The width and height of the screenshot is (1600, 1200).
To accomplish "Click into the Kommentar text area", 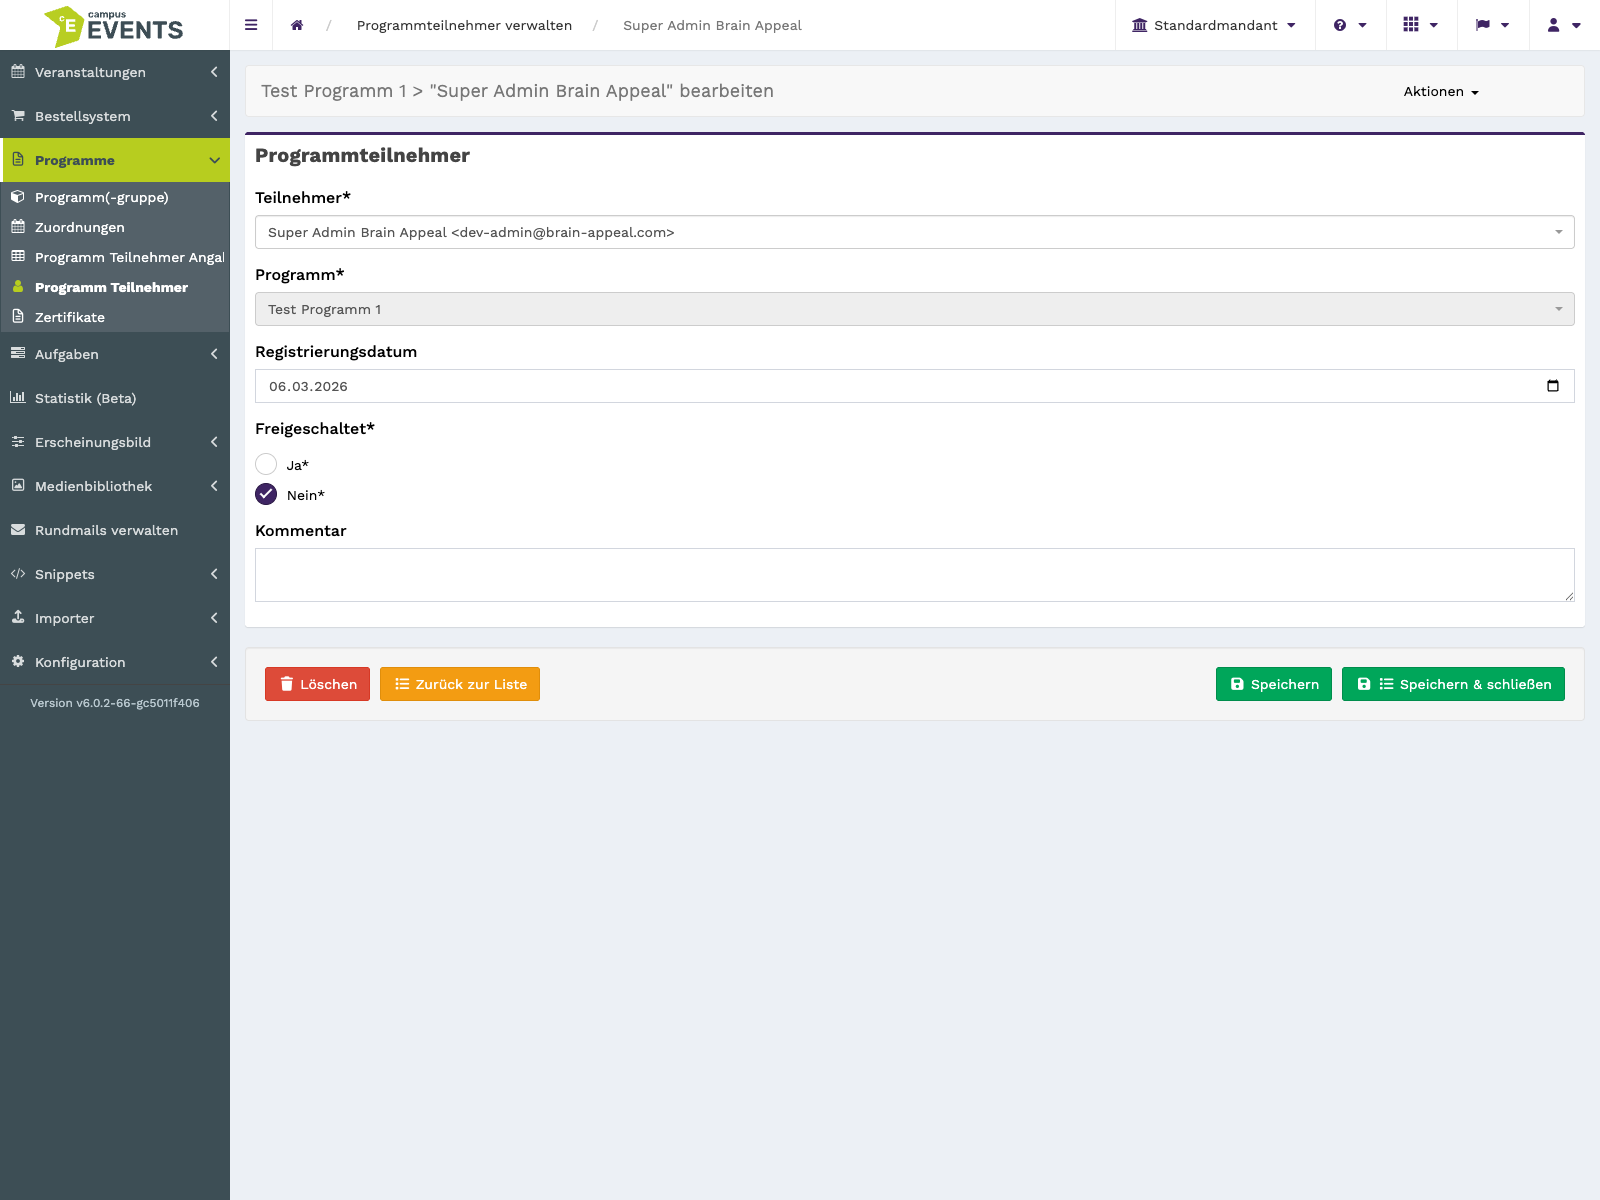I will pos(915,575).
